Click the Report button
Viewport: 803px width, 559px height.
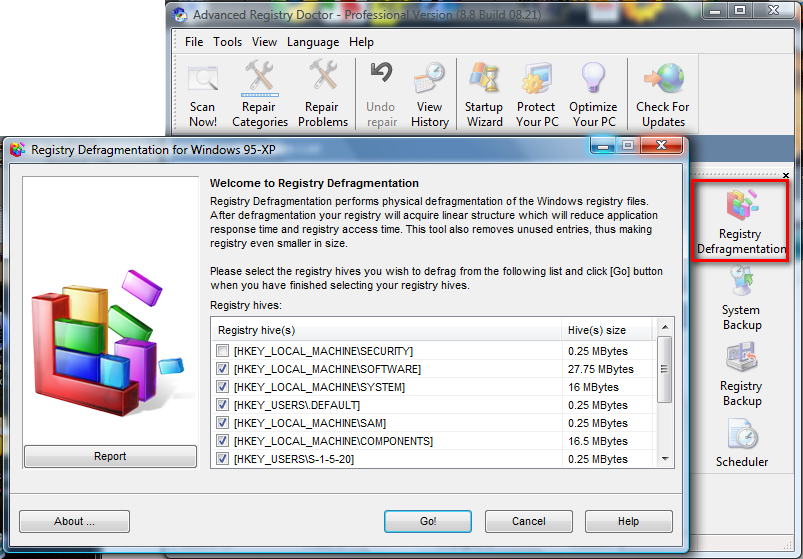pos(110,457)
